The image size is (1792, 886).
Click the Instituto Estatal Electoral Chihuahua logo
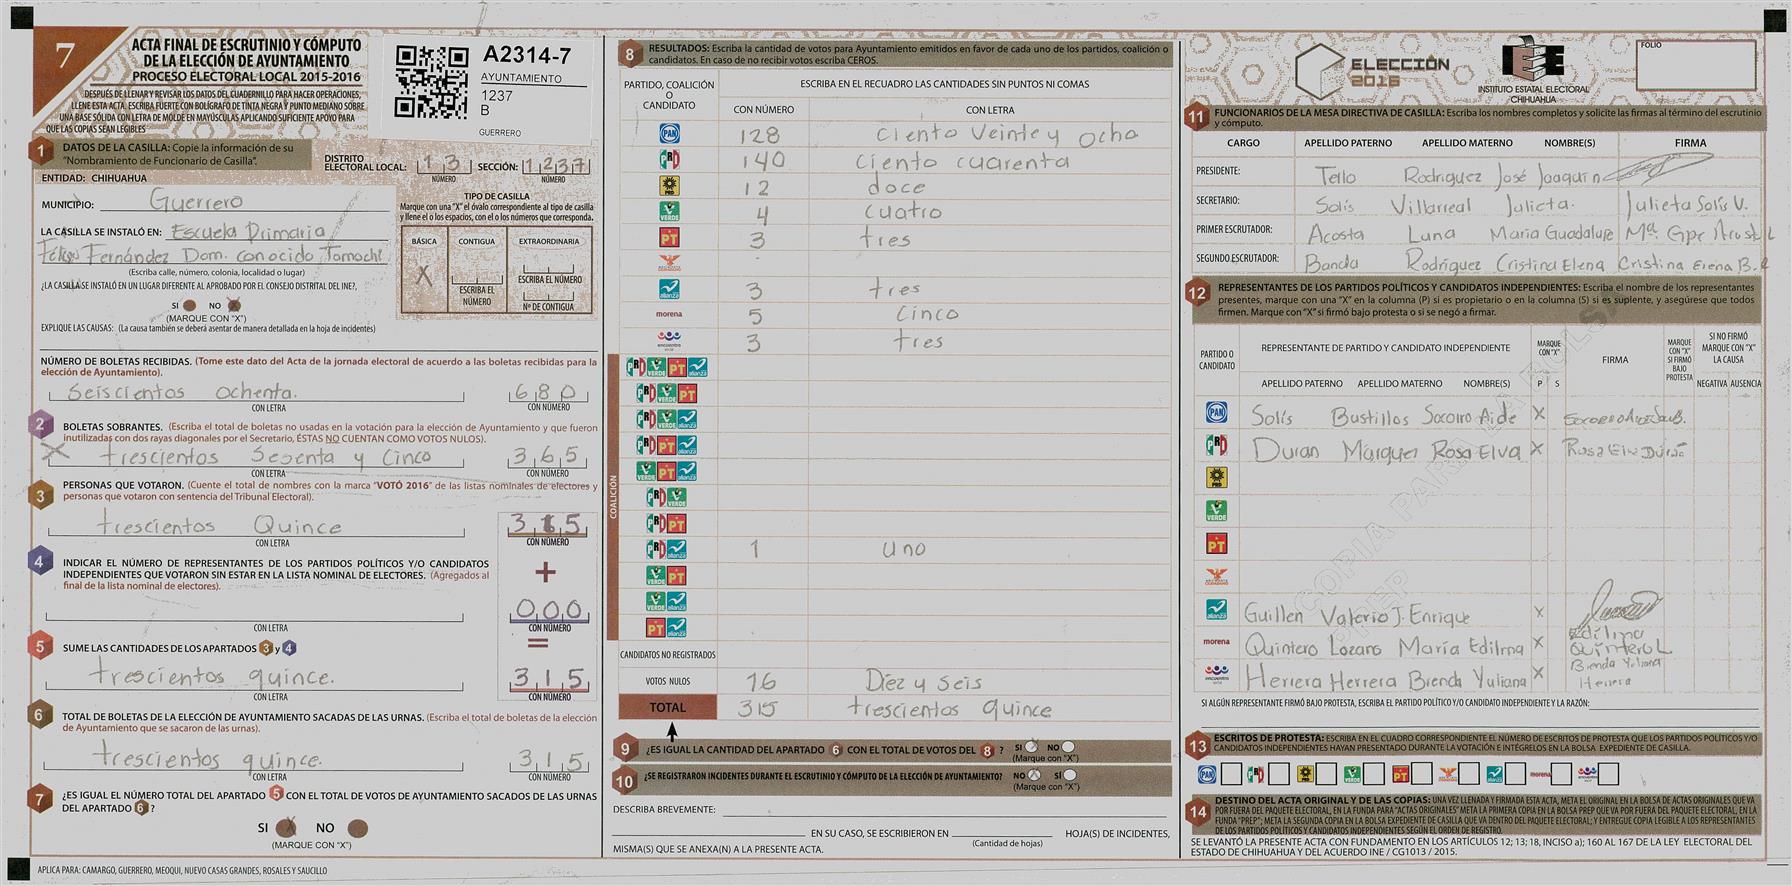[1532, 66]
